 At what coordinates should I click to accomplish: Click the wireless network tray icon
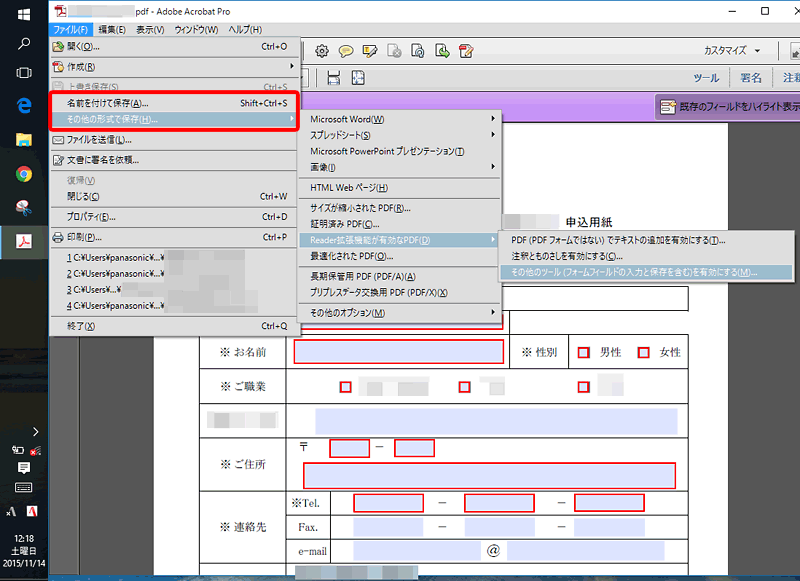(35, 451)
